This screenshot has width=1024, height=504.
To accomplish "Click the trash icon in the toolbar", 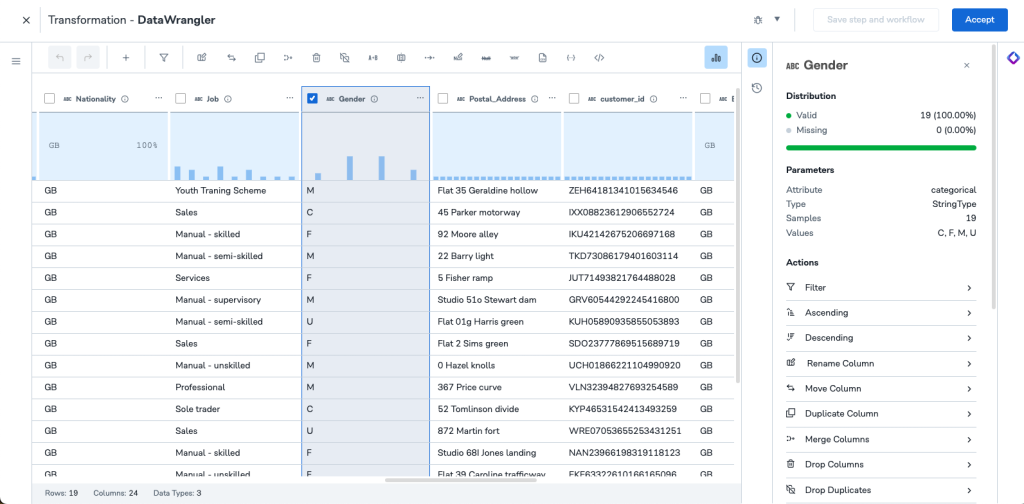I will (316, 58).
